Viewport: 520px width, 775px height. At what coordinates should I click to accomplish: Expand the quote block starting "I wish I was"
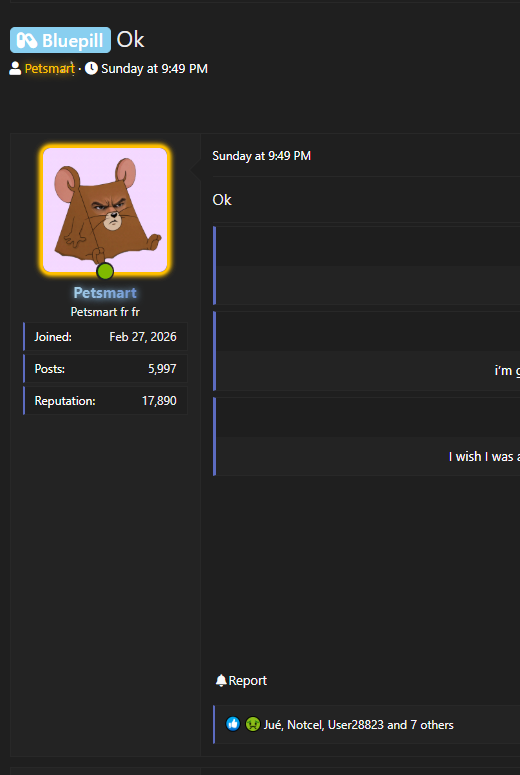(x=366, y=436)
